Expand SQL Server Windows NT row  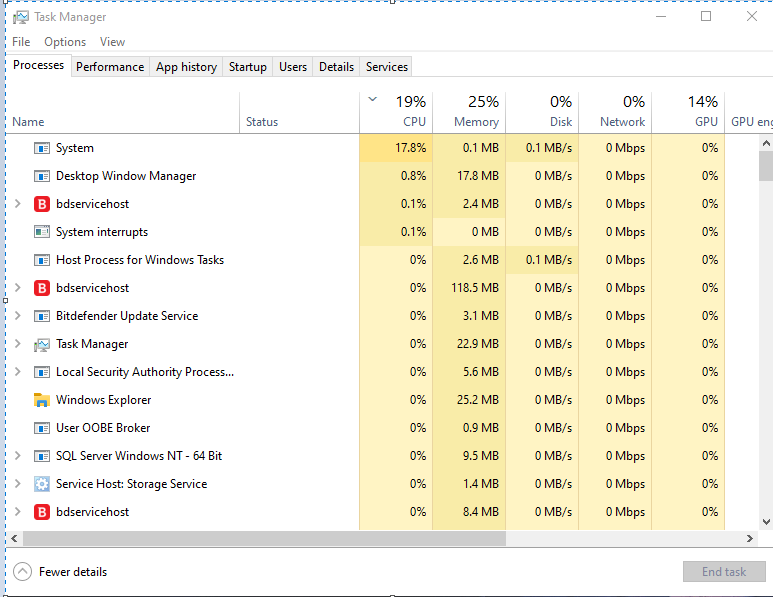point(18,456)
